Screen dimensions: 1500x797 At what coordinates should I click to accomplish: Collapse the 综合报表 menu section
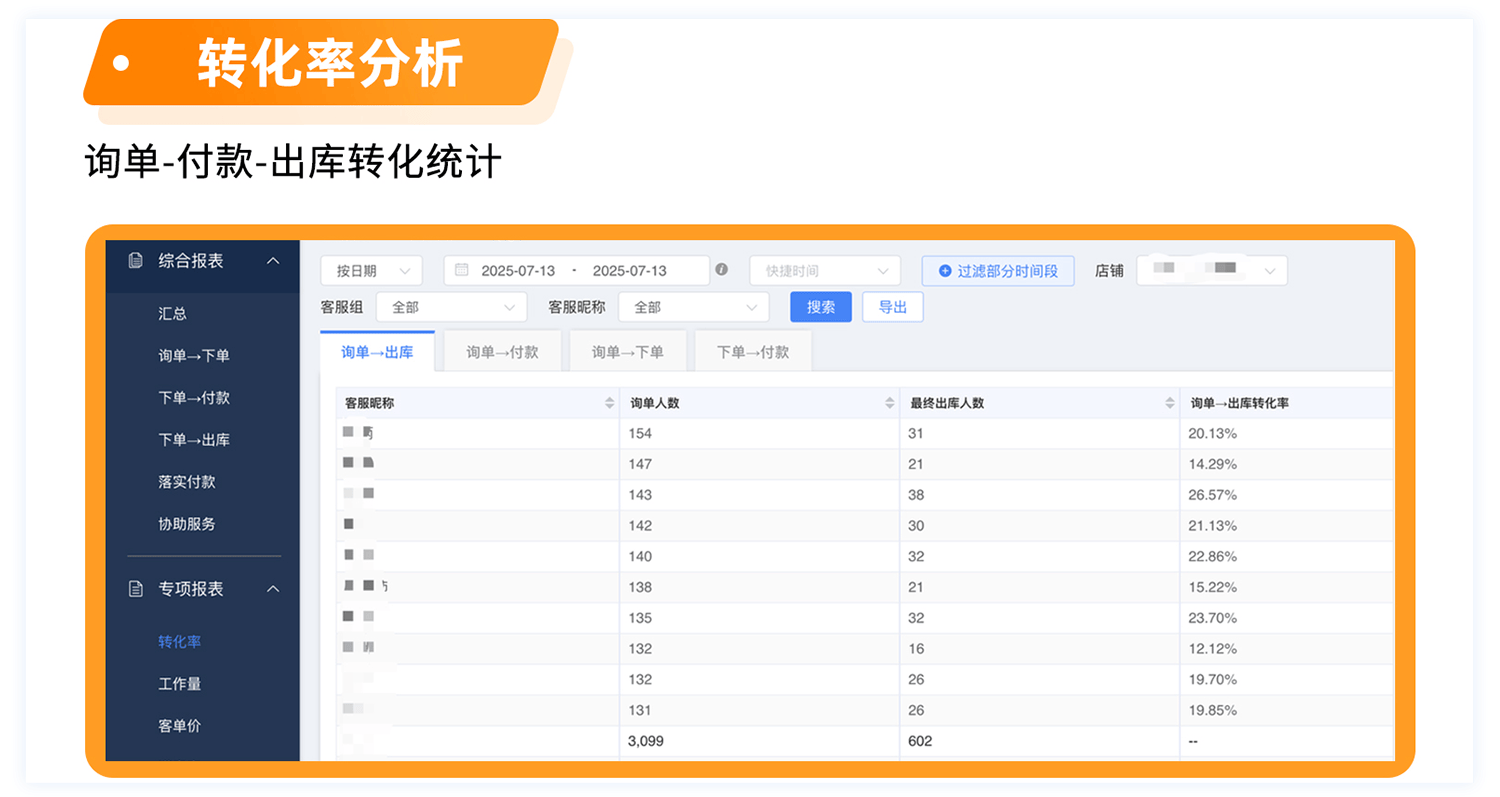273,261
